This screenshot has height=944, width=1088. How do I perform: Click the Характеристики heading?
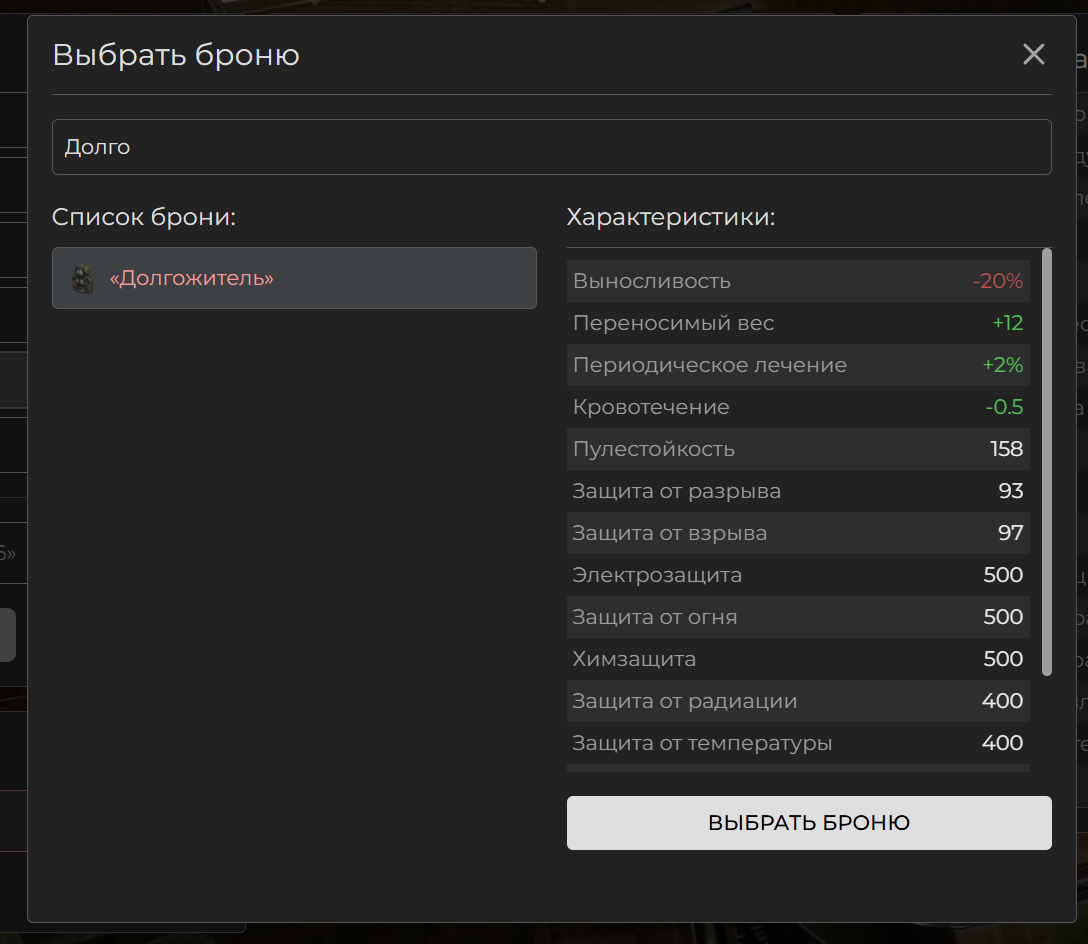point(670,217)
